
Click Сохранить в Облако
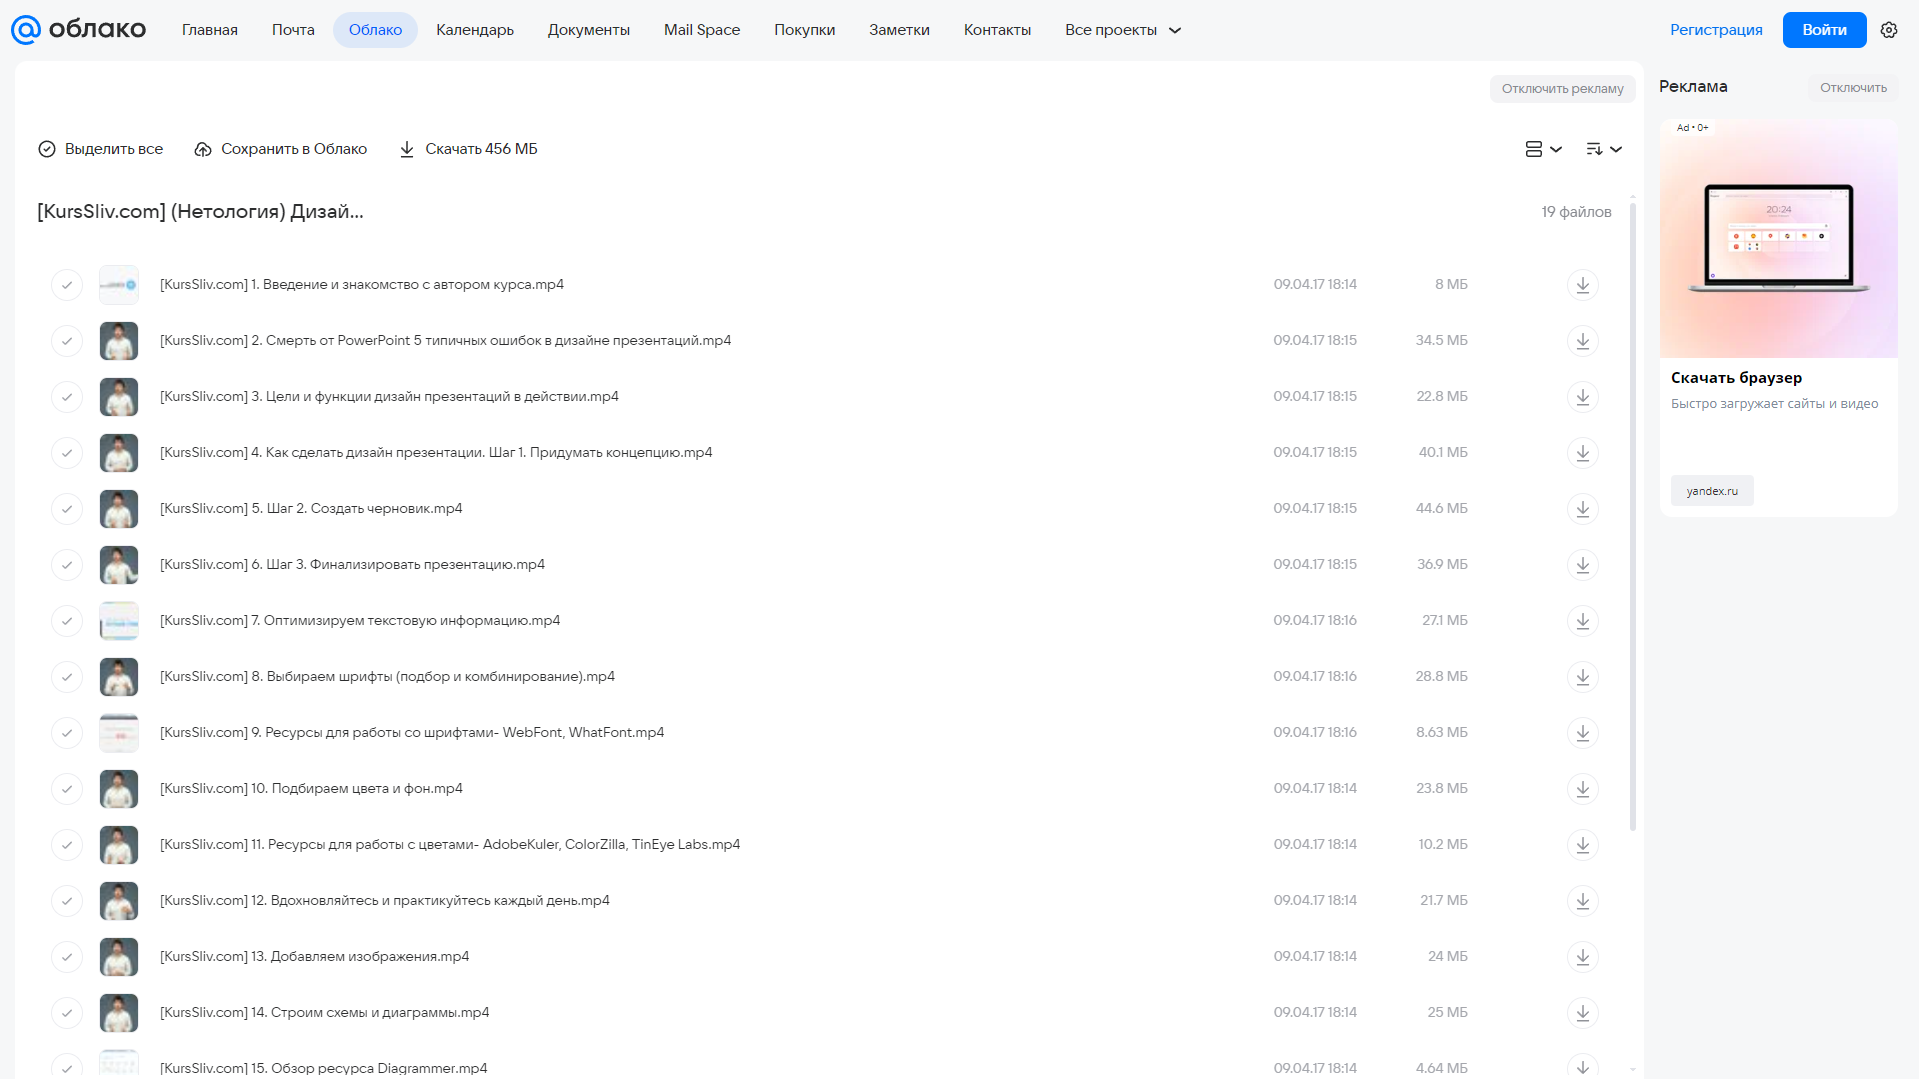(x=281, y=149)
